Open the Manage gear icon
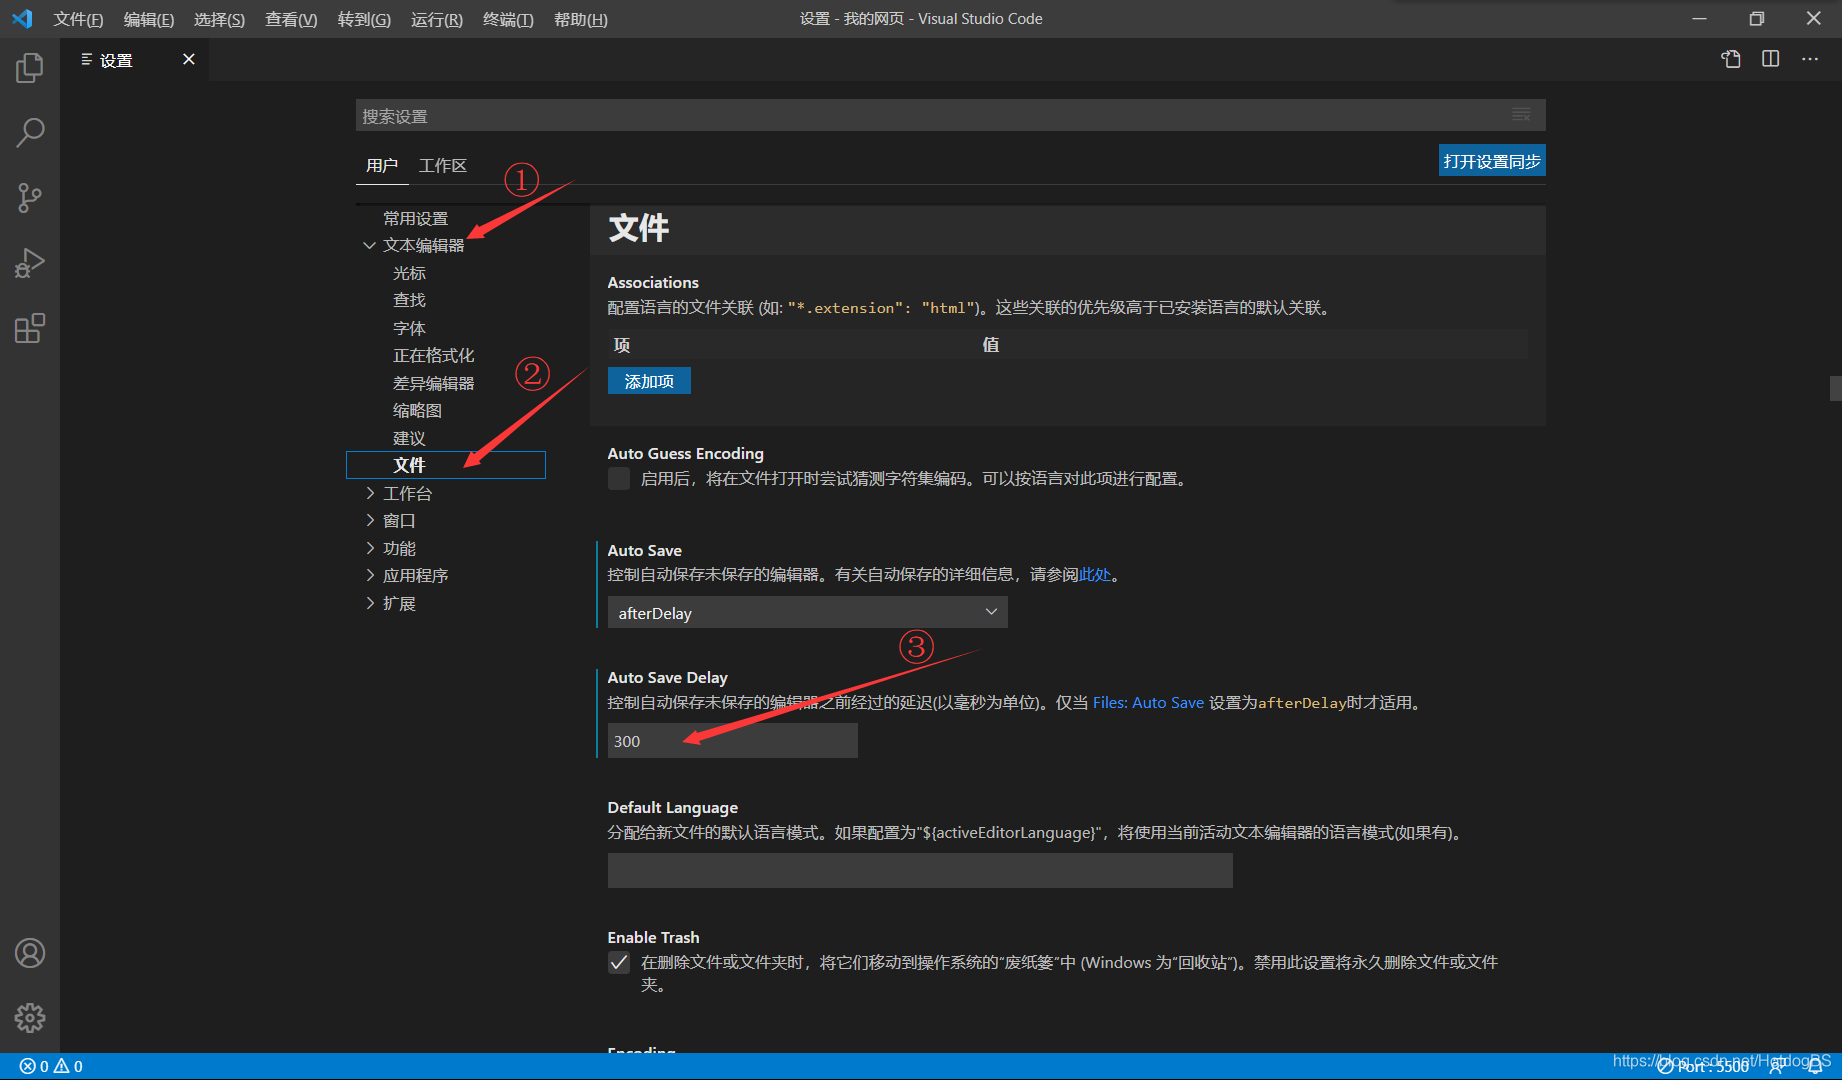 tap(30, 1018)
